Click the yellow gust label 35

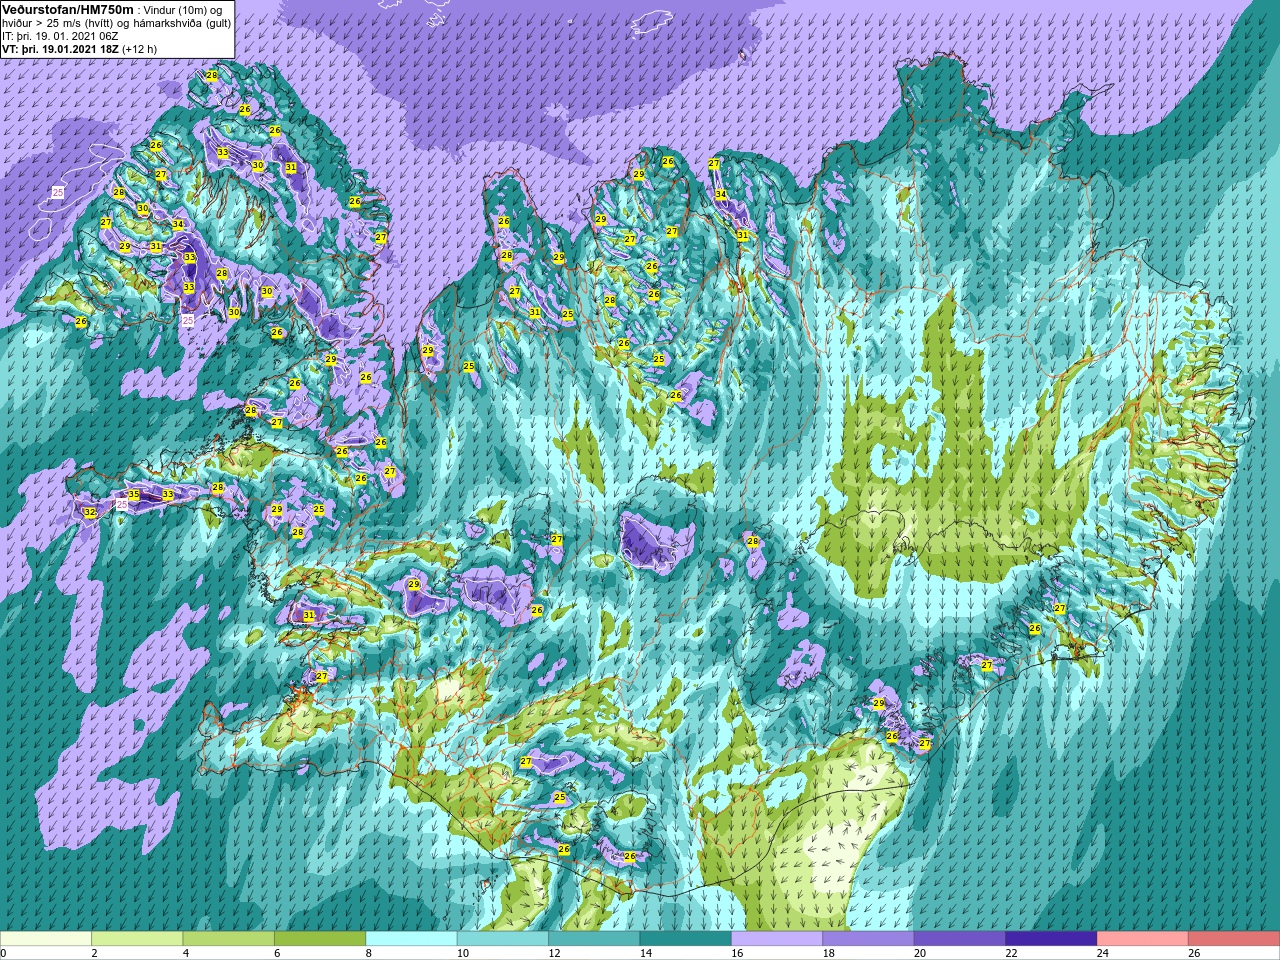134,494
